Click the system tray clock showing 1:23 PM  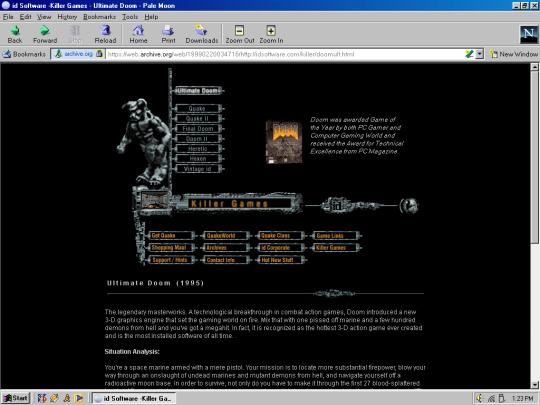(x=522, y=398)
